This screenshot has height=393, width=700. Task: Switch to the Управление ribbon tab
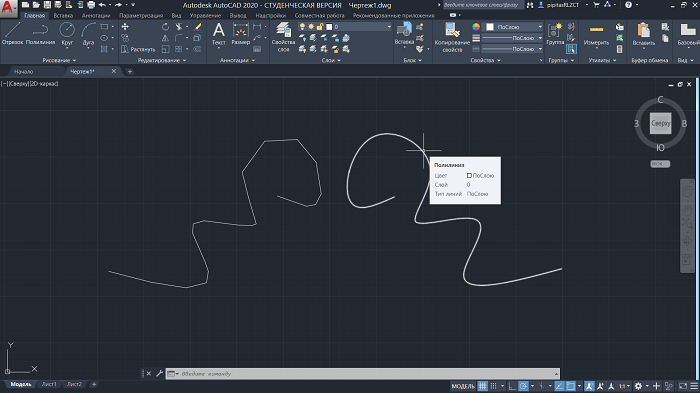click(x=205, y=16)
